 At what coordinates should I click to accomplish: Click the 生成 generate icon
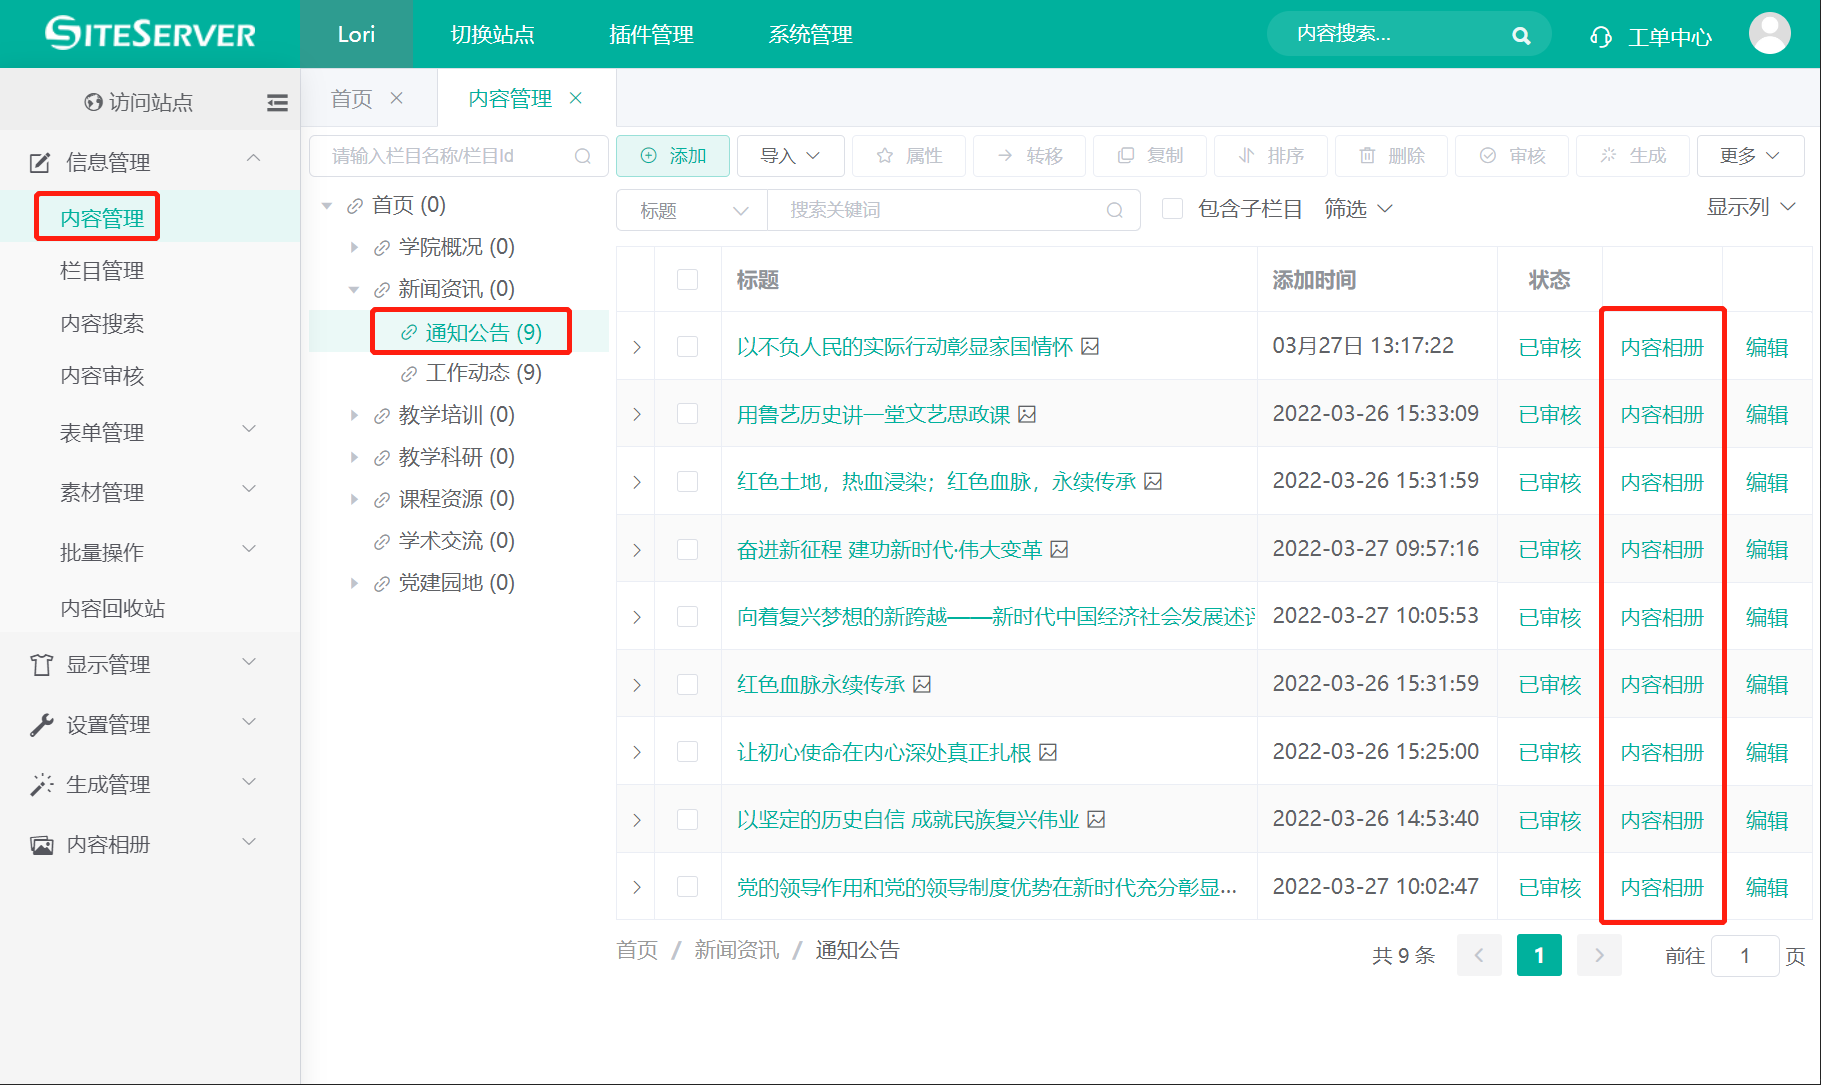(x=1633, y=155)
